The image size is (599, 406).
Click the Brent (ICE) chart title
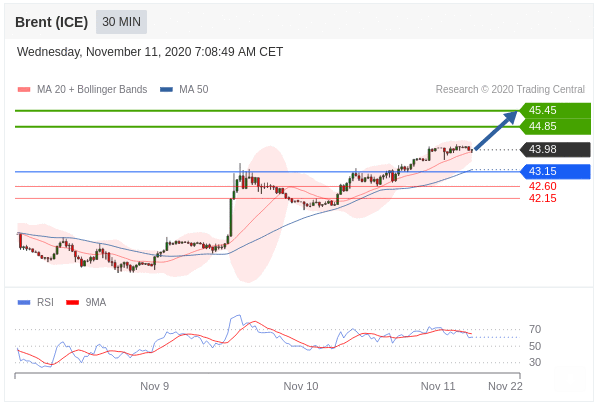click(x=52, y=22)
